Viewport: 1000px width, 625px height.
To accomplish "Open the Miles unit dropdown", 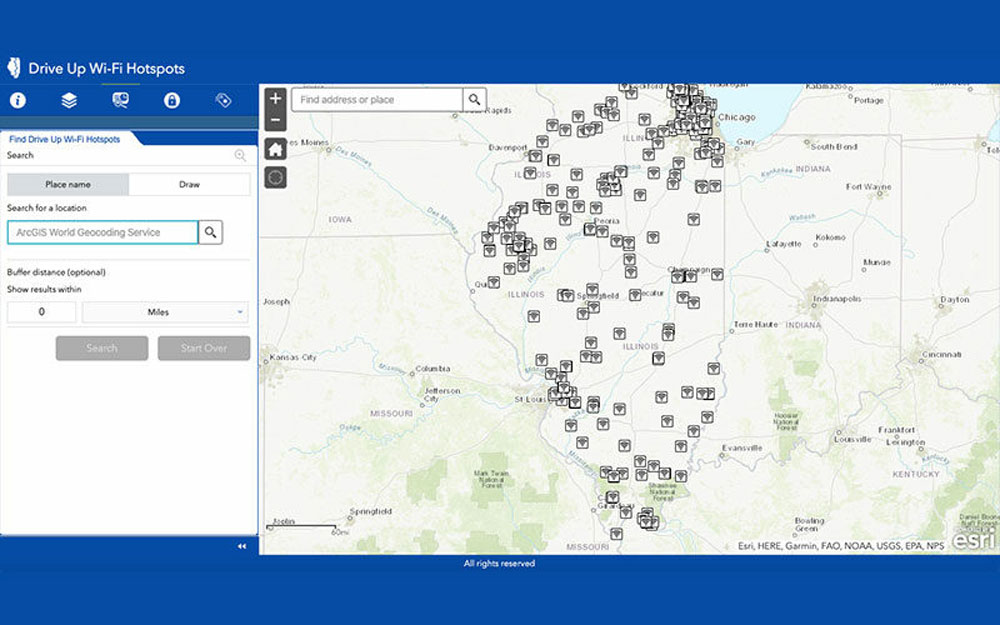I will [x=165, y=312].
